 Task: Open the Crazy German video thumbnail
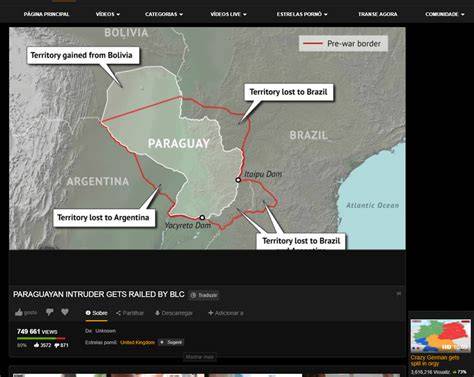point(440,336)
